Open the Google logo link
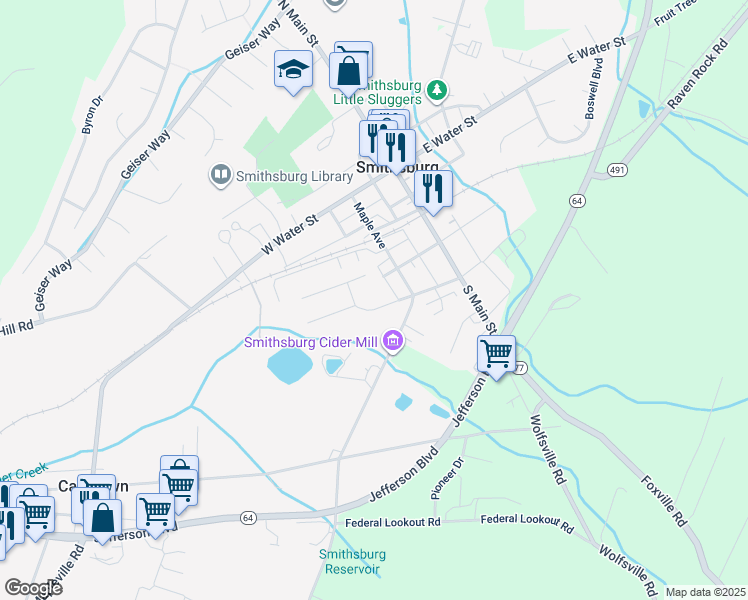The width and height of the screenshot is (748, 600). point(33,588)
